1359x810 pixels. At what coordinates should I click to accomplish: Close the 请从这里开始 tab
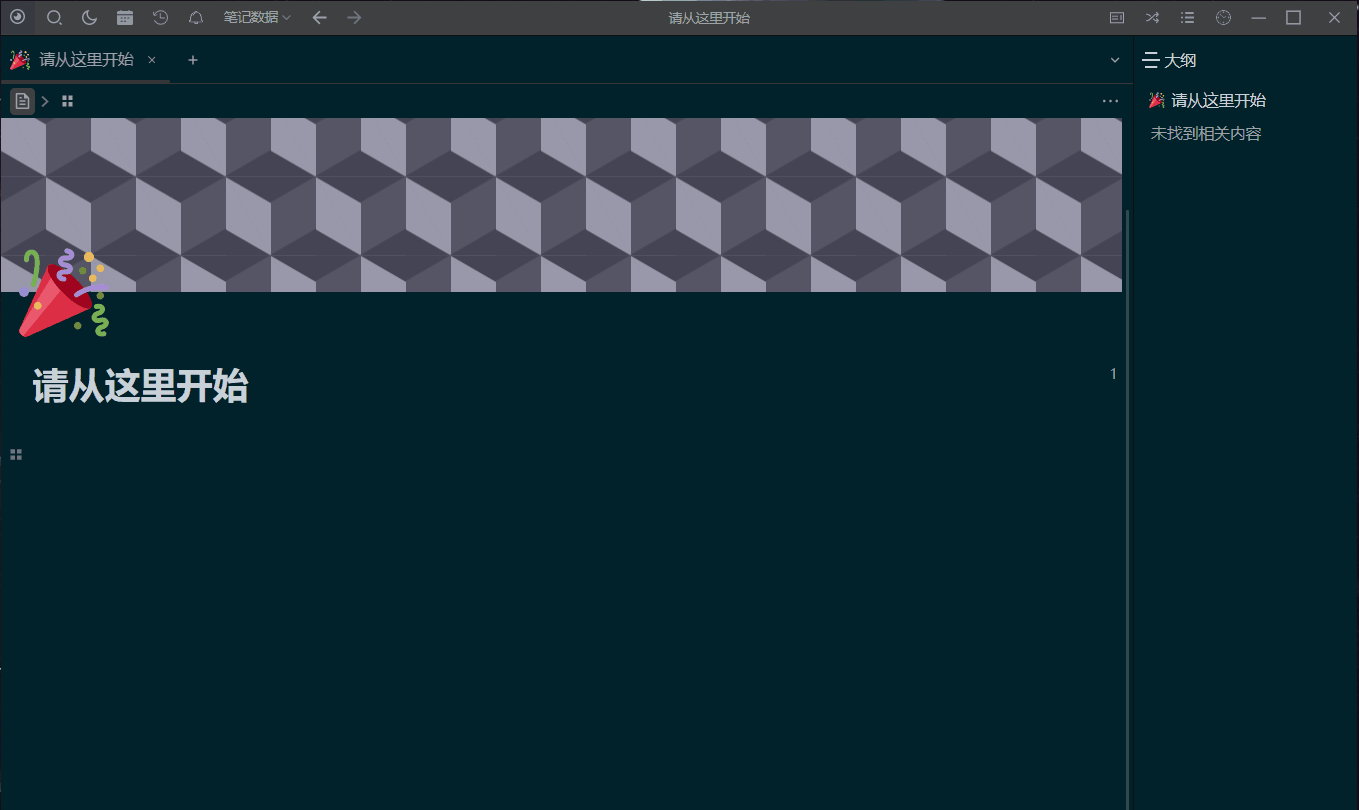152,60
